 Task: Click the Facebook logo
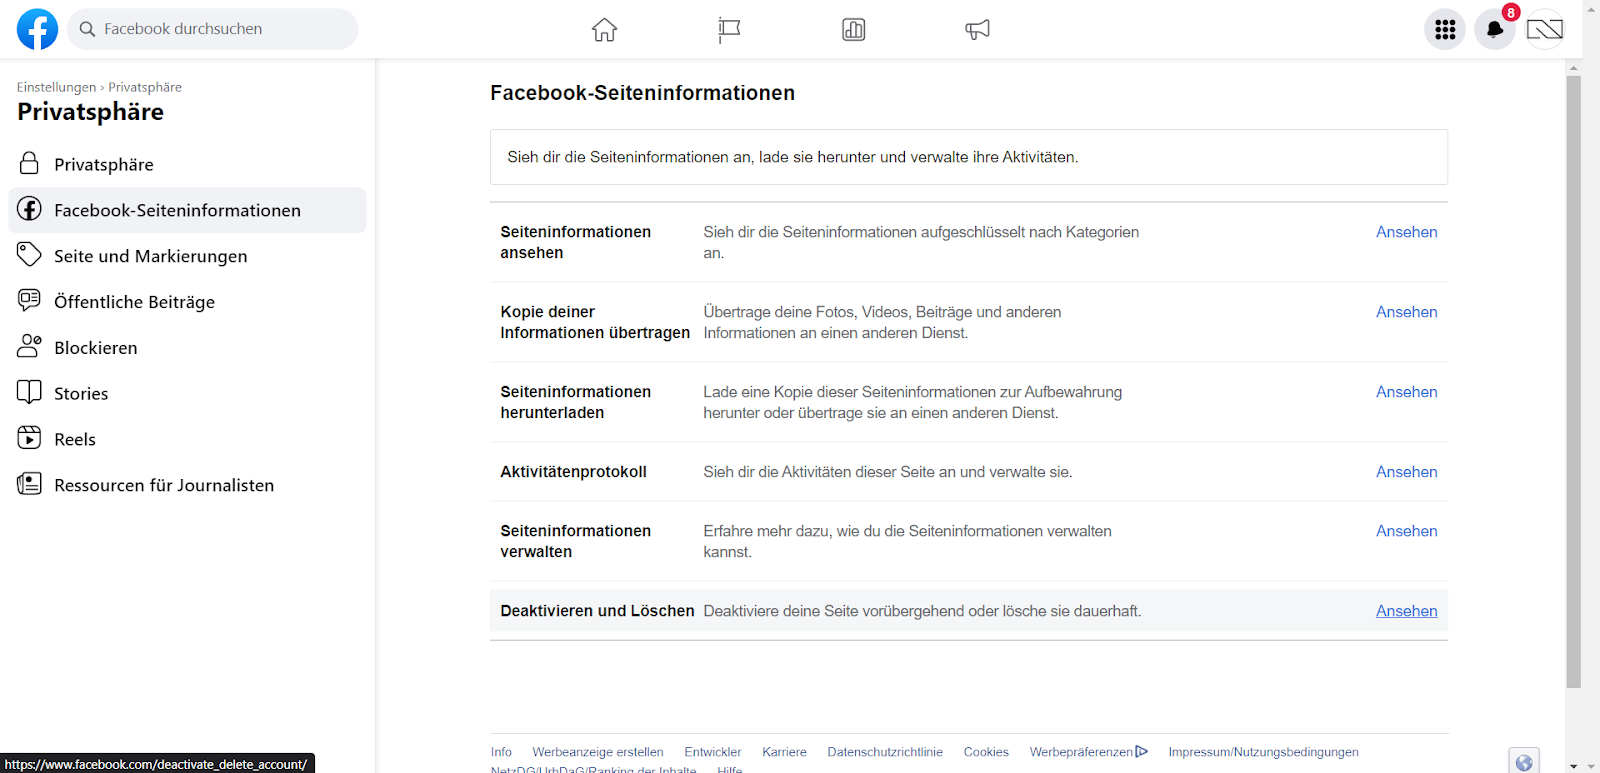click(x=37, y=29)
